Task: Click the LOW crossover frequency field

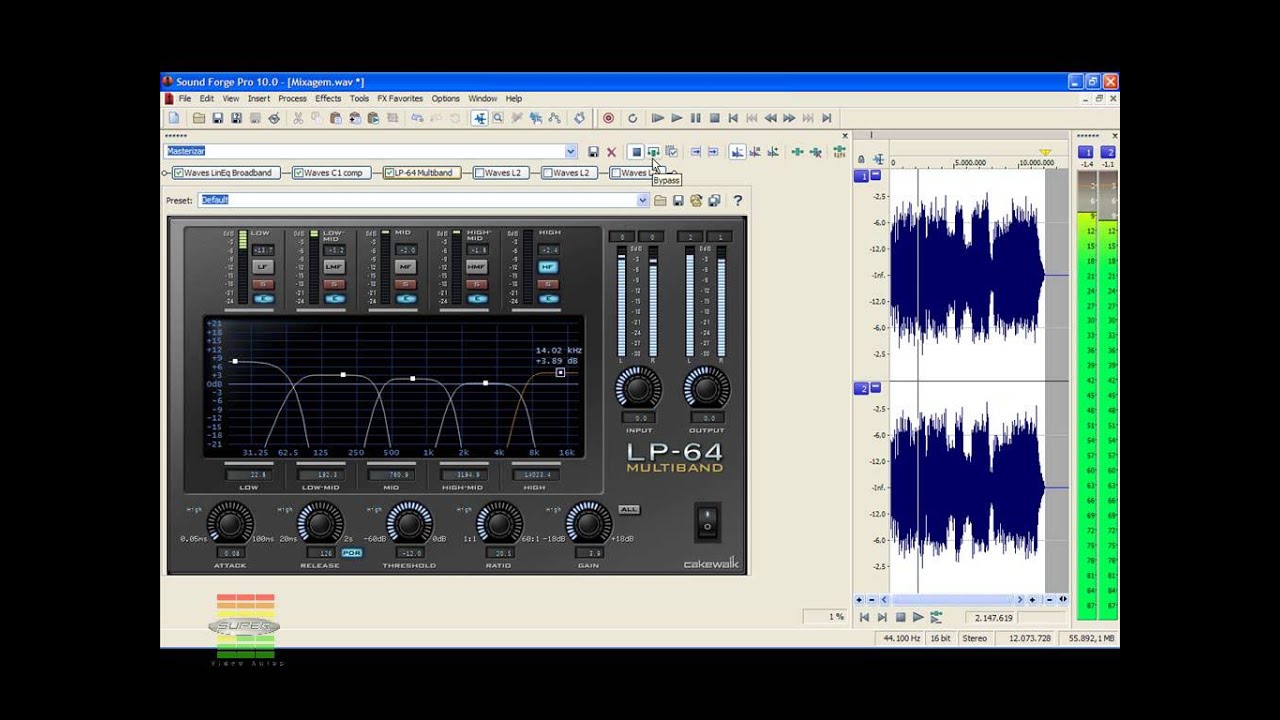Action: (x=249, y=475)
